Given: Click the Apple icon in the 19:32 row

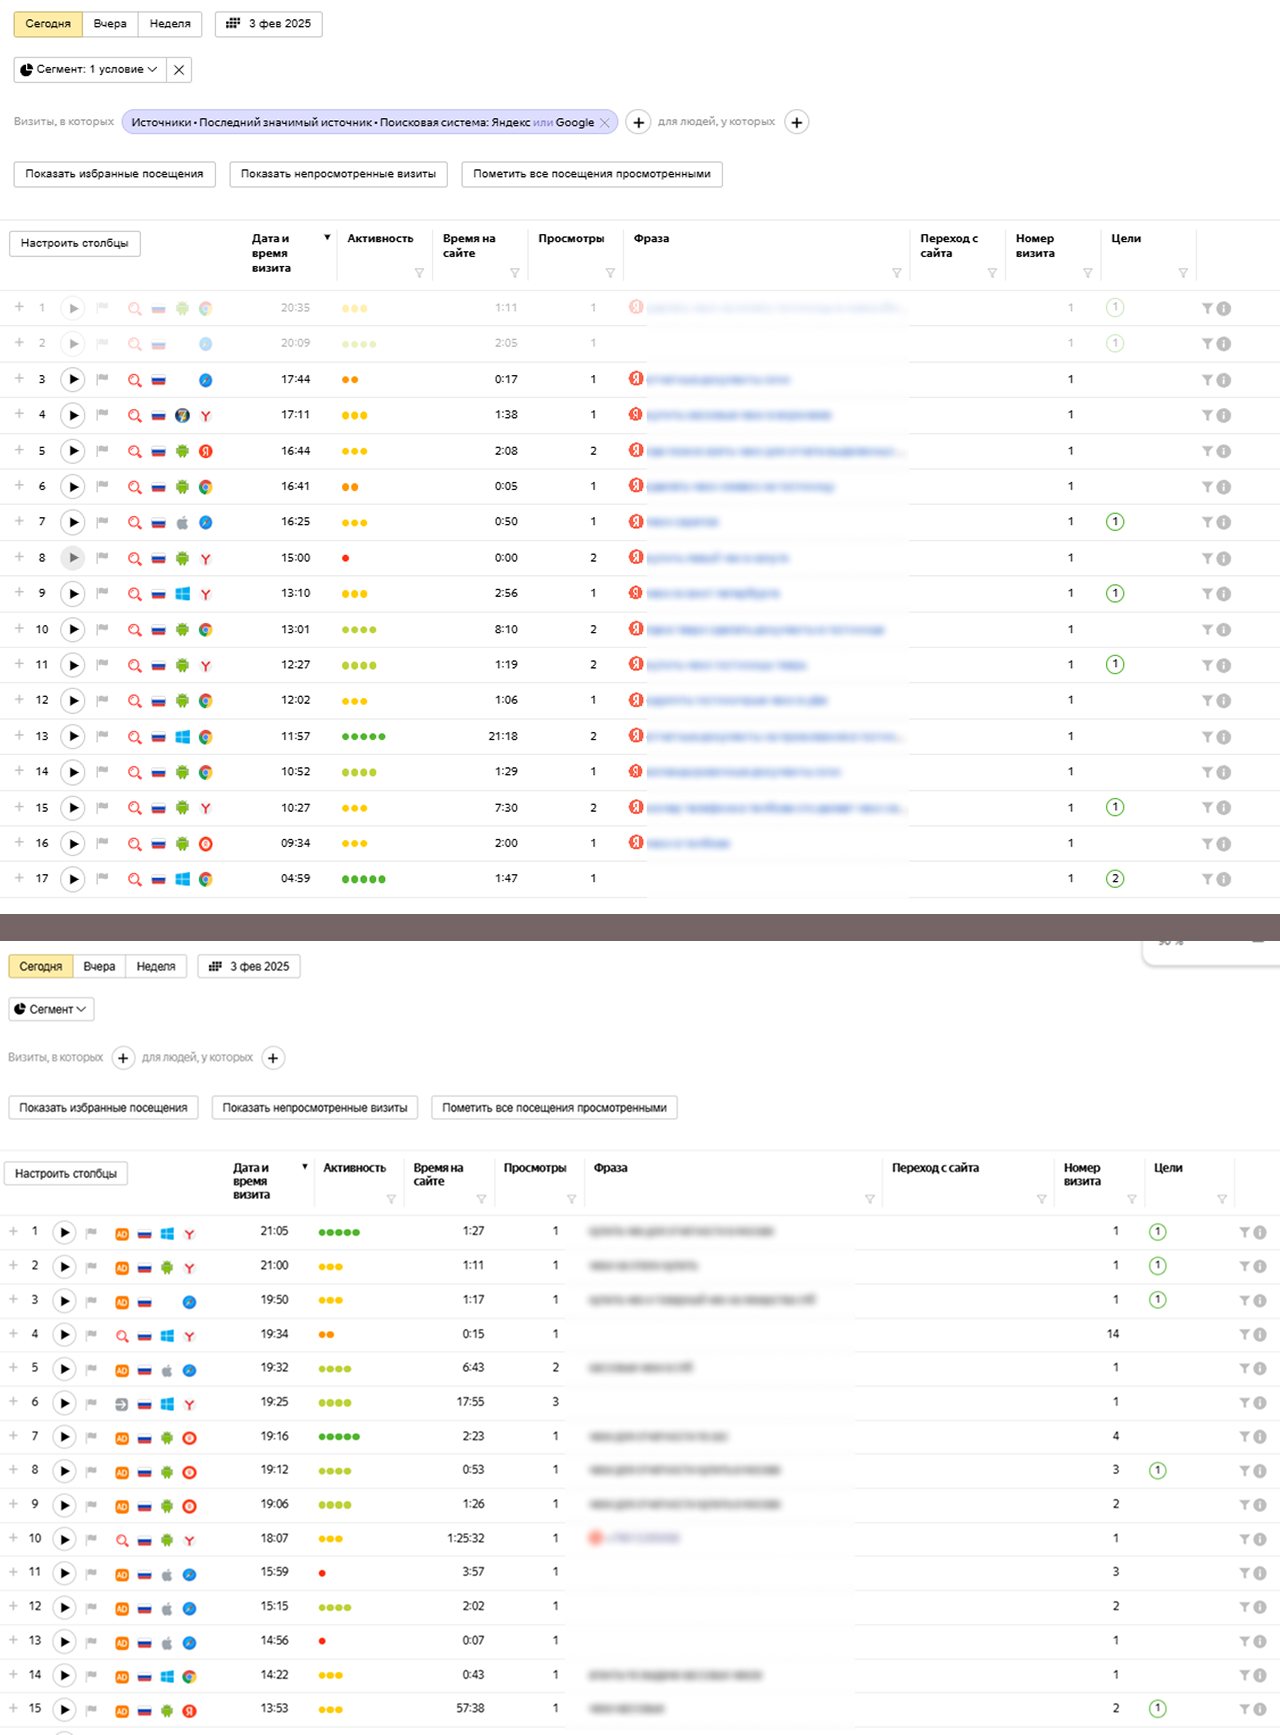Looking at the screenshot, I should click(167, 1371).
